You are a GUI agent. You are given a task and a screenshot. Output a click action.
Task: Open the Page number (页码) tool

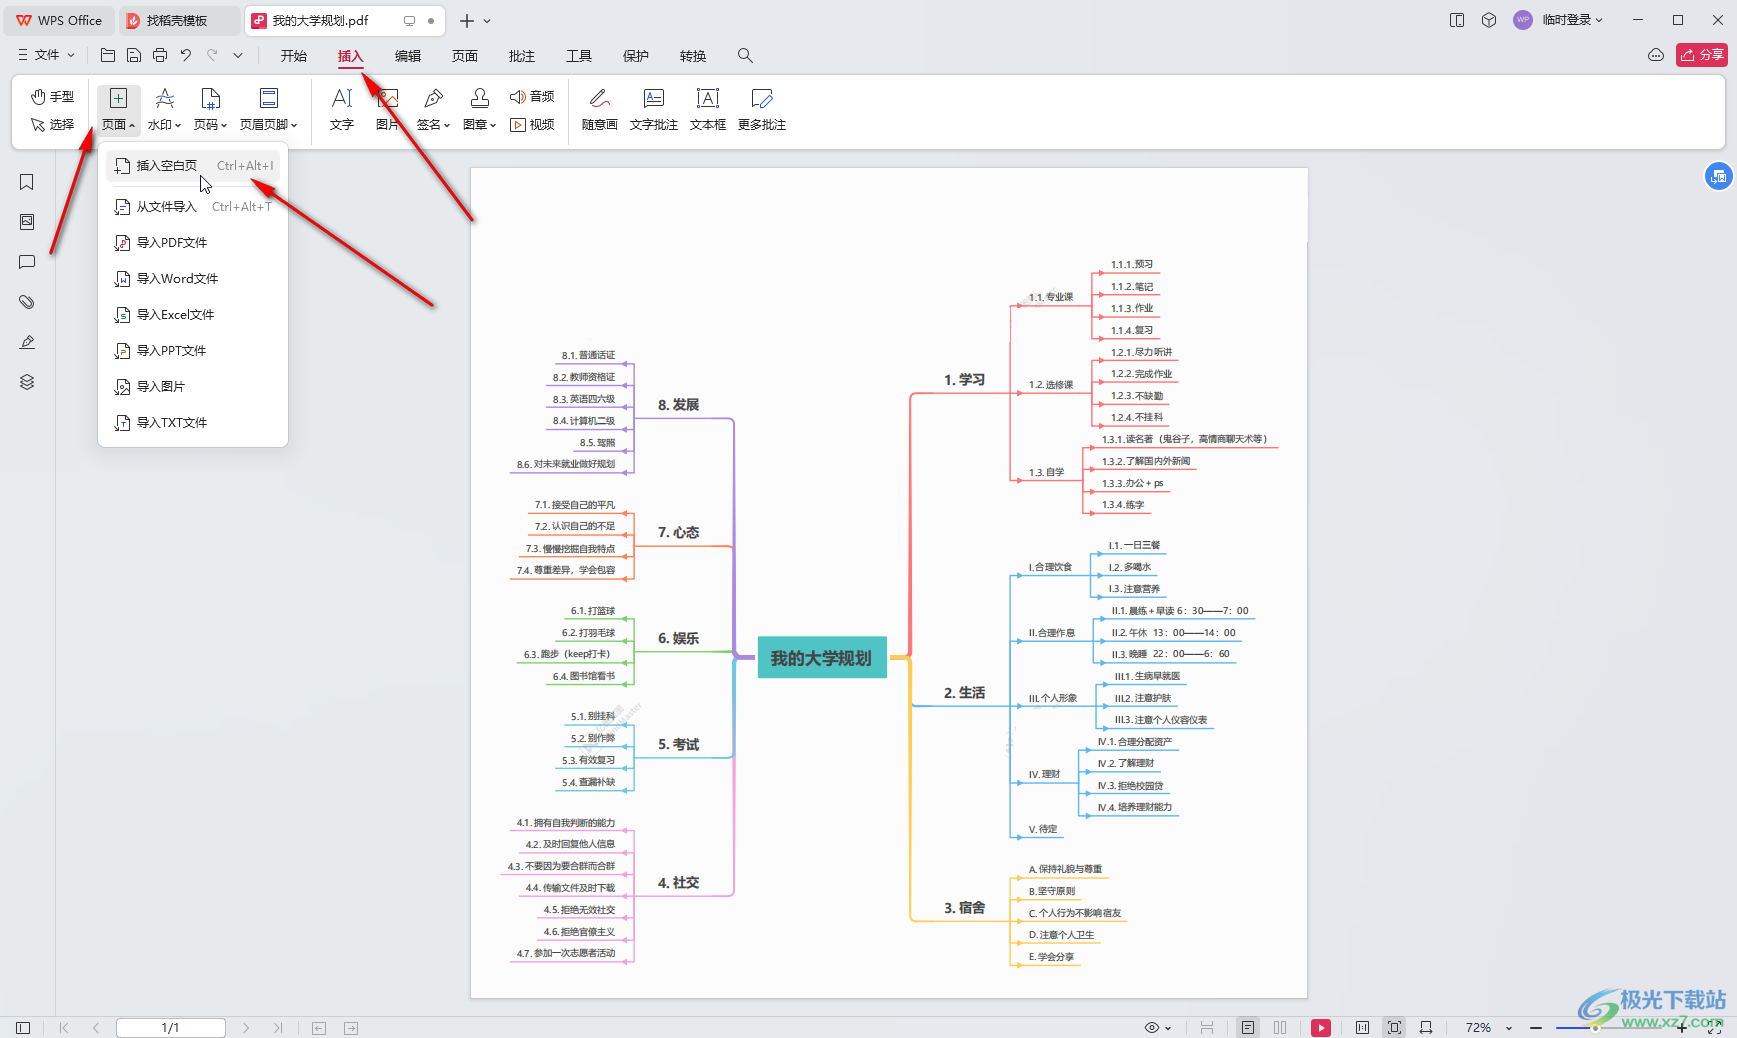pyautogui.click(x=210, y=109)
